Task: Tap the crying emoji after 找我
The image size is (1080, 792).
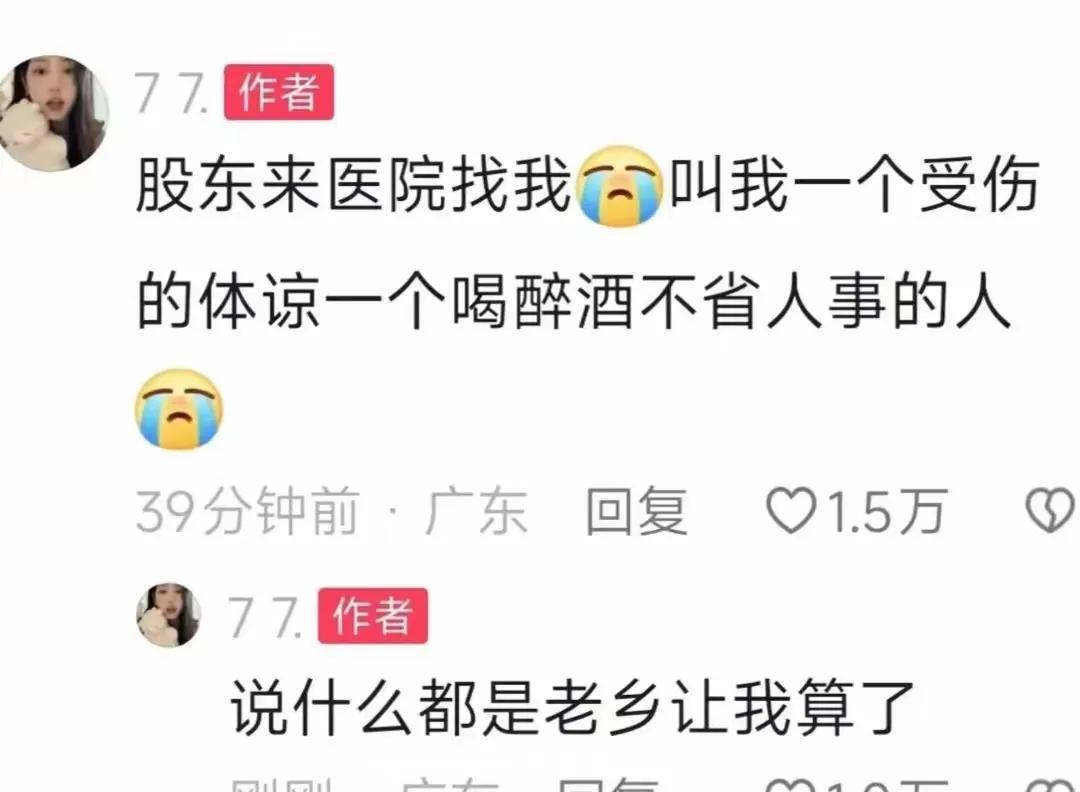Action: point(621,186)
